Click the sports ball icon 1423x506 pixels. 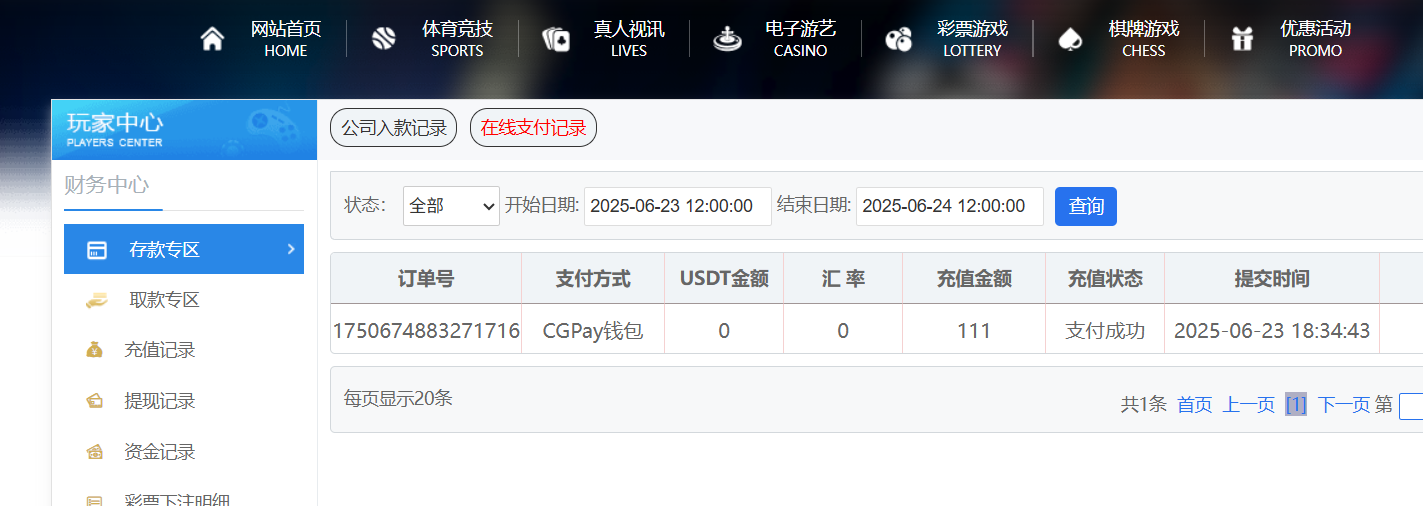click(384, 39)
